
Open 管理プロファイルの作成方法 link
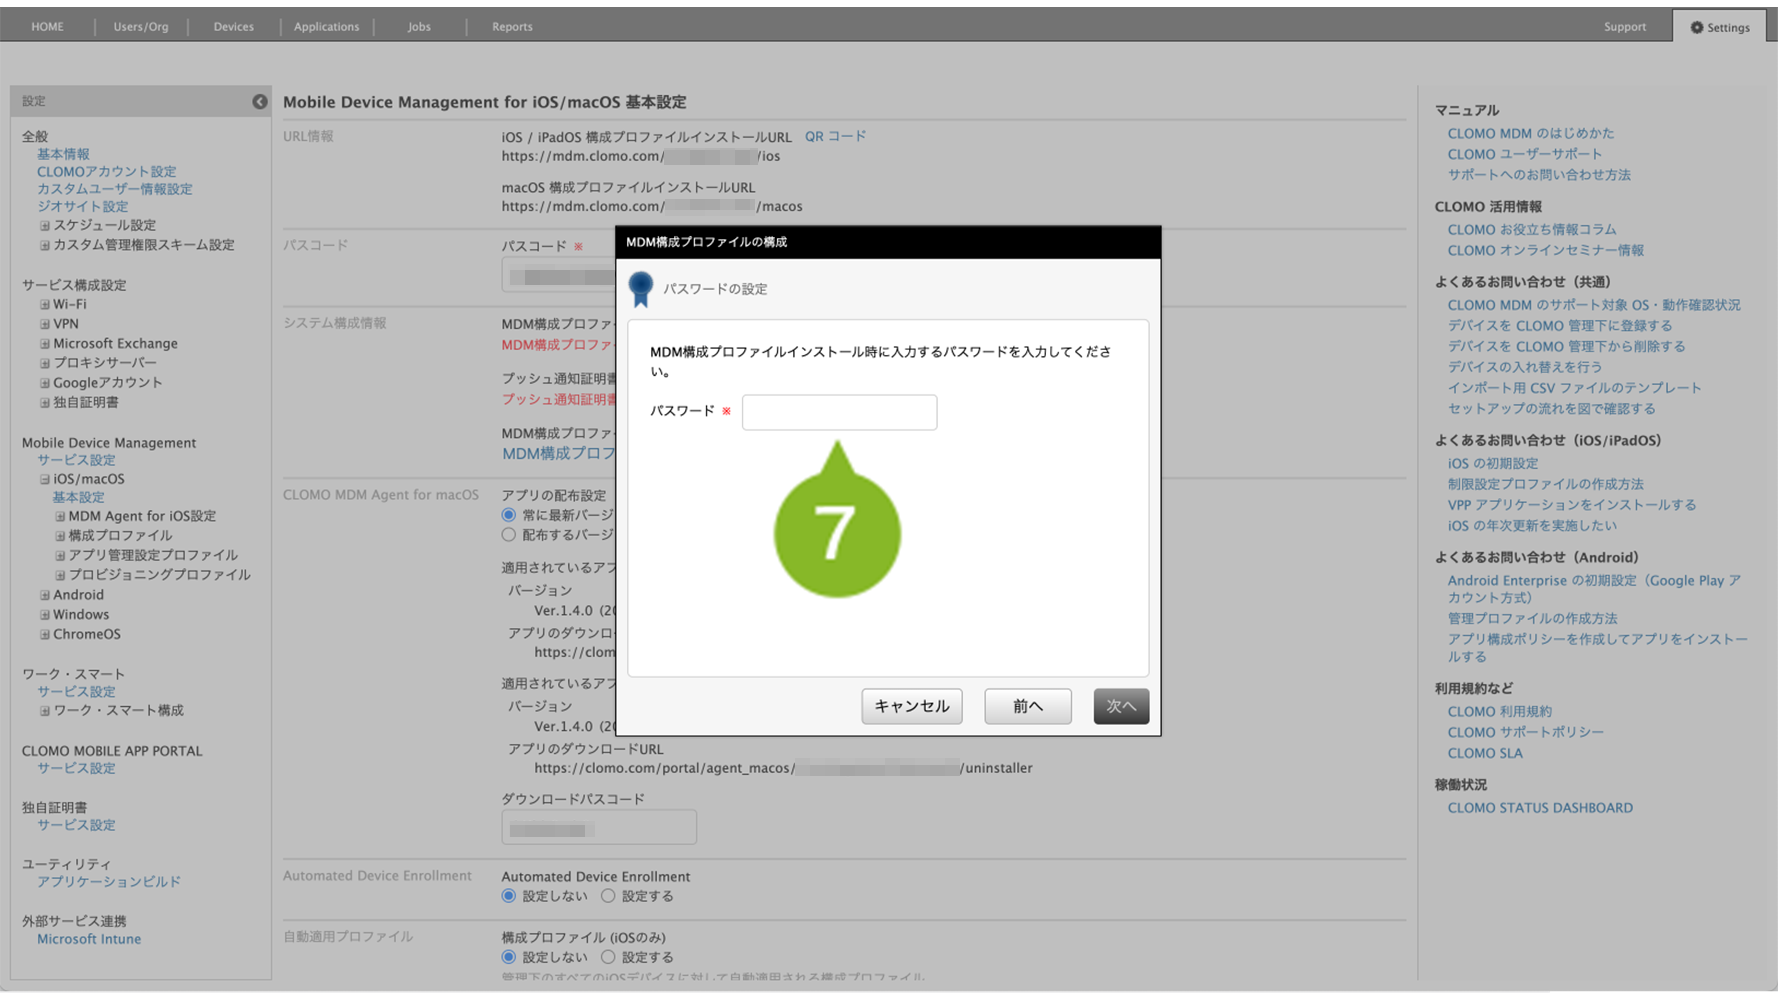coord(1532,619)
